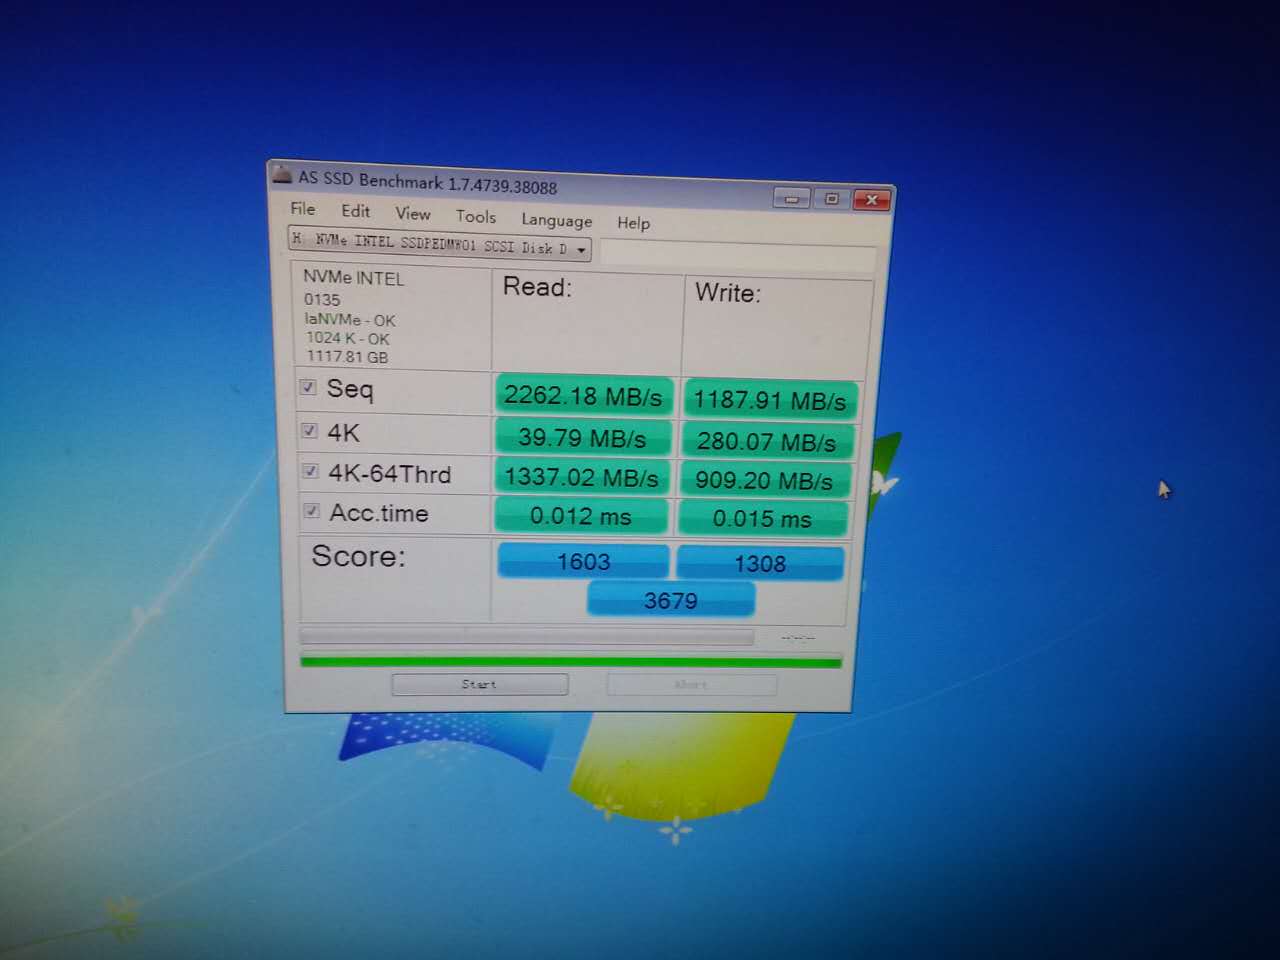Open the Help menu
This screenshot has width=1280, height=960.
point(633,223)
